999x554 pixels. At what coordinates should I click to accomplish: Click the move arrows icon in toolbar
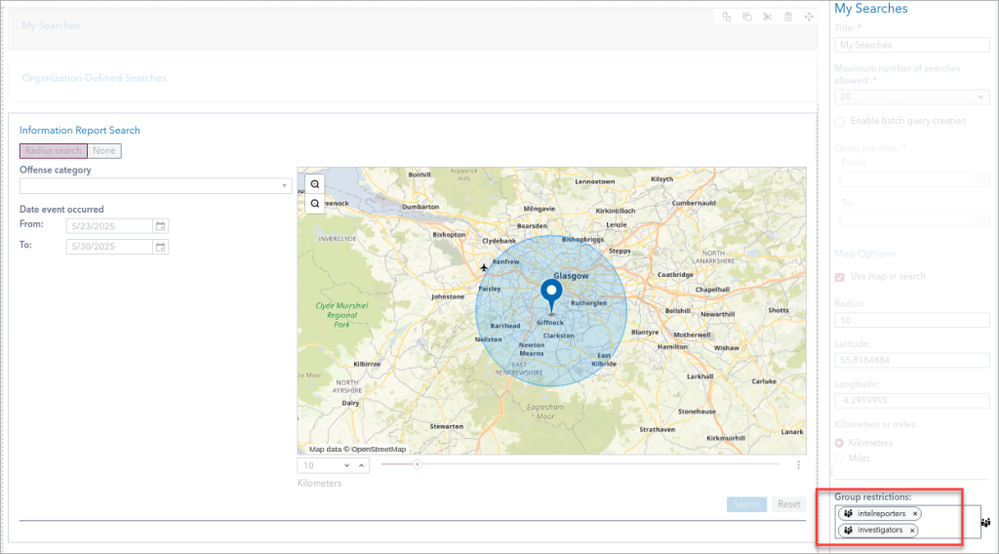tap(808, 17)
